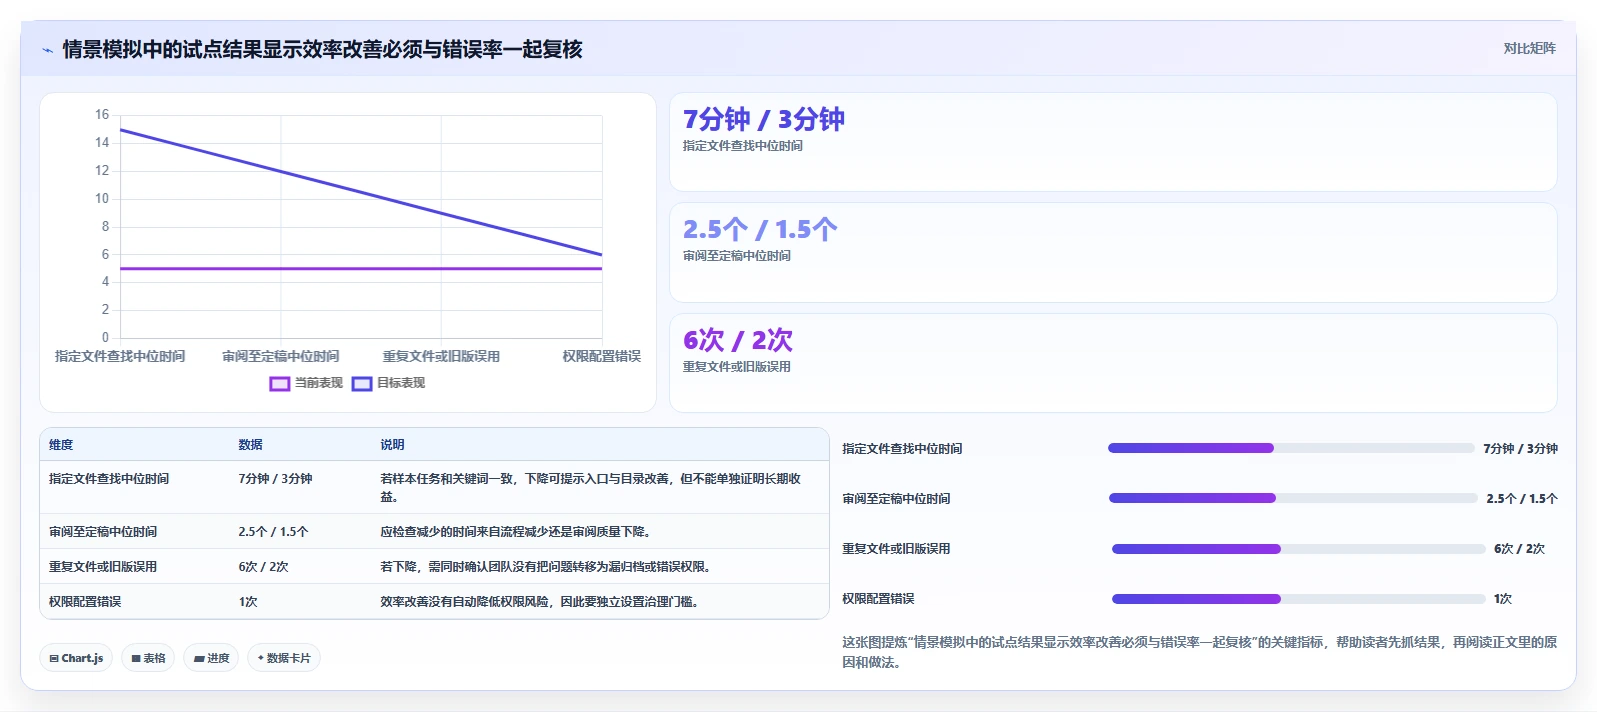Click the summary paragraph starting 这张图提炼

pos(1199,652)
